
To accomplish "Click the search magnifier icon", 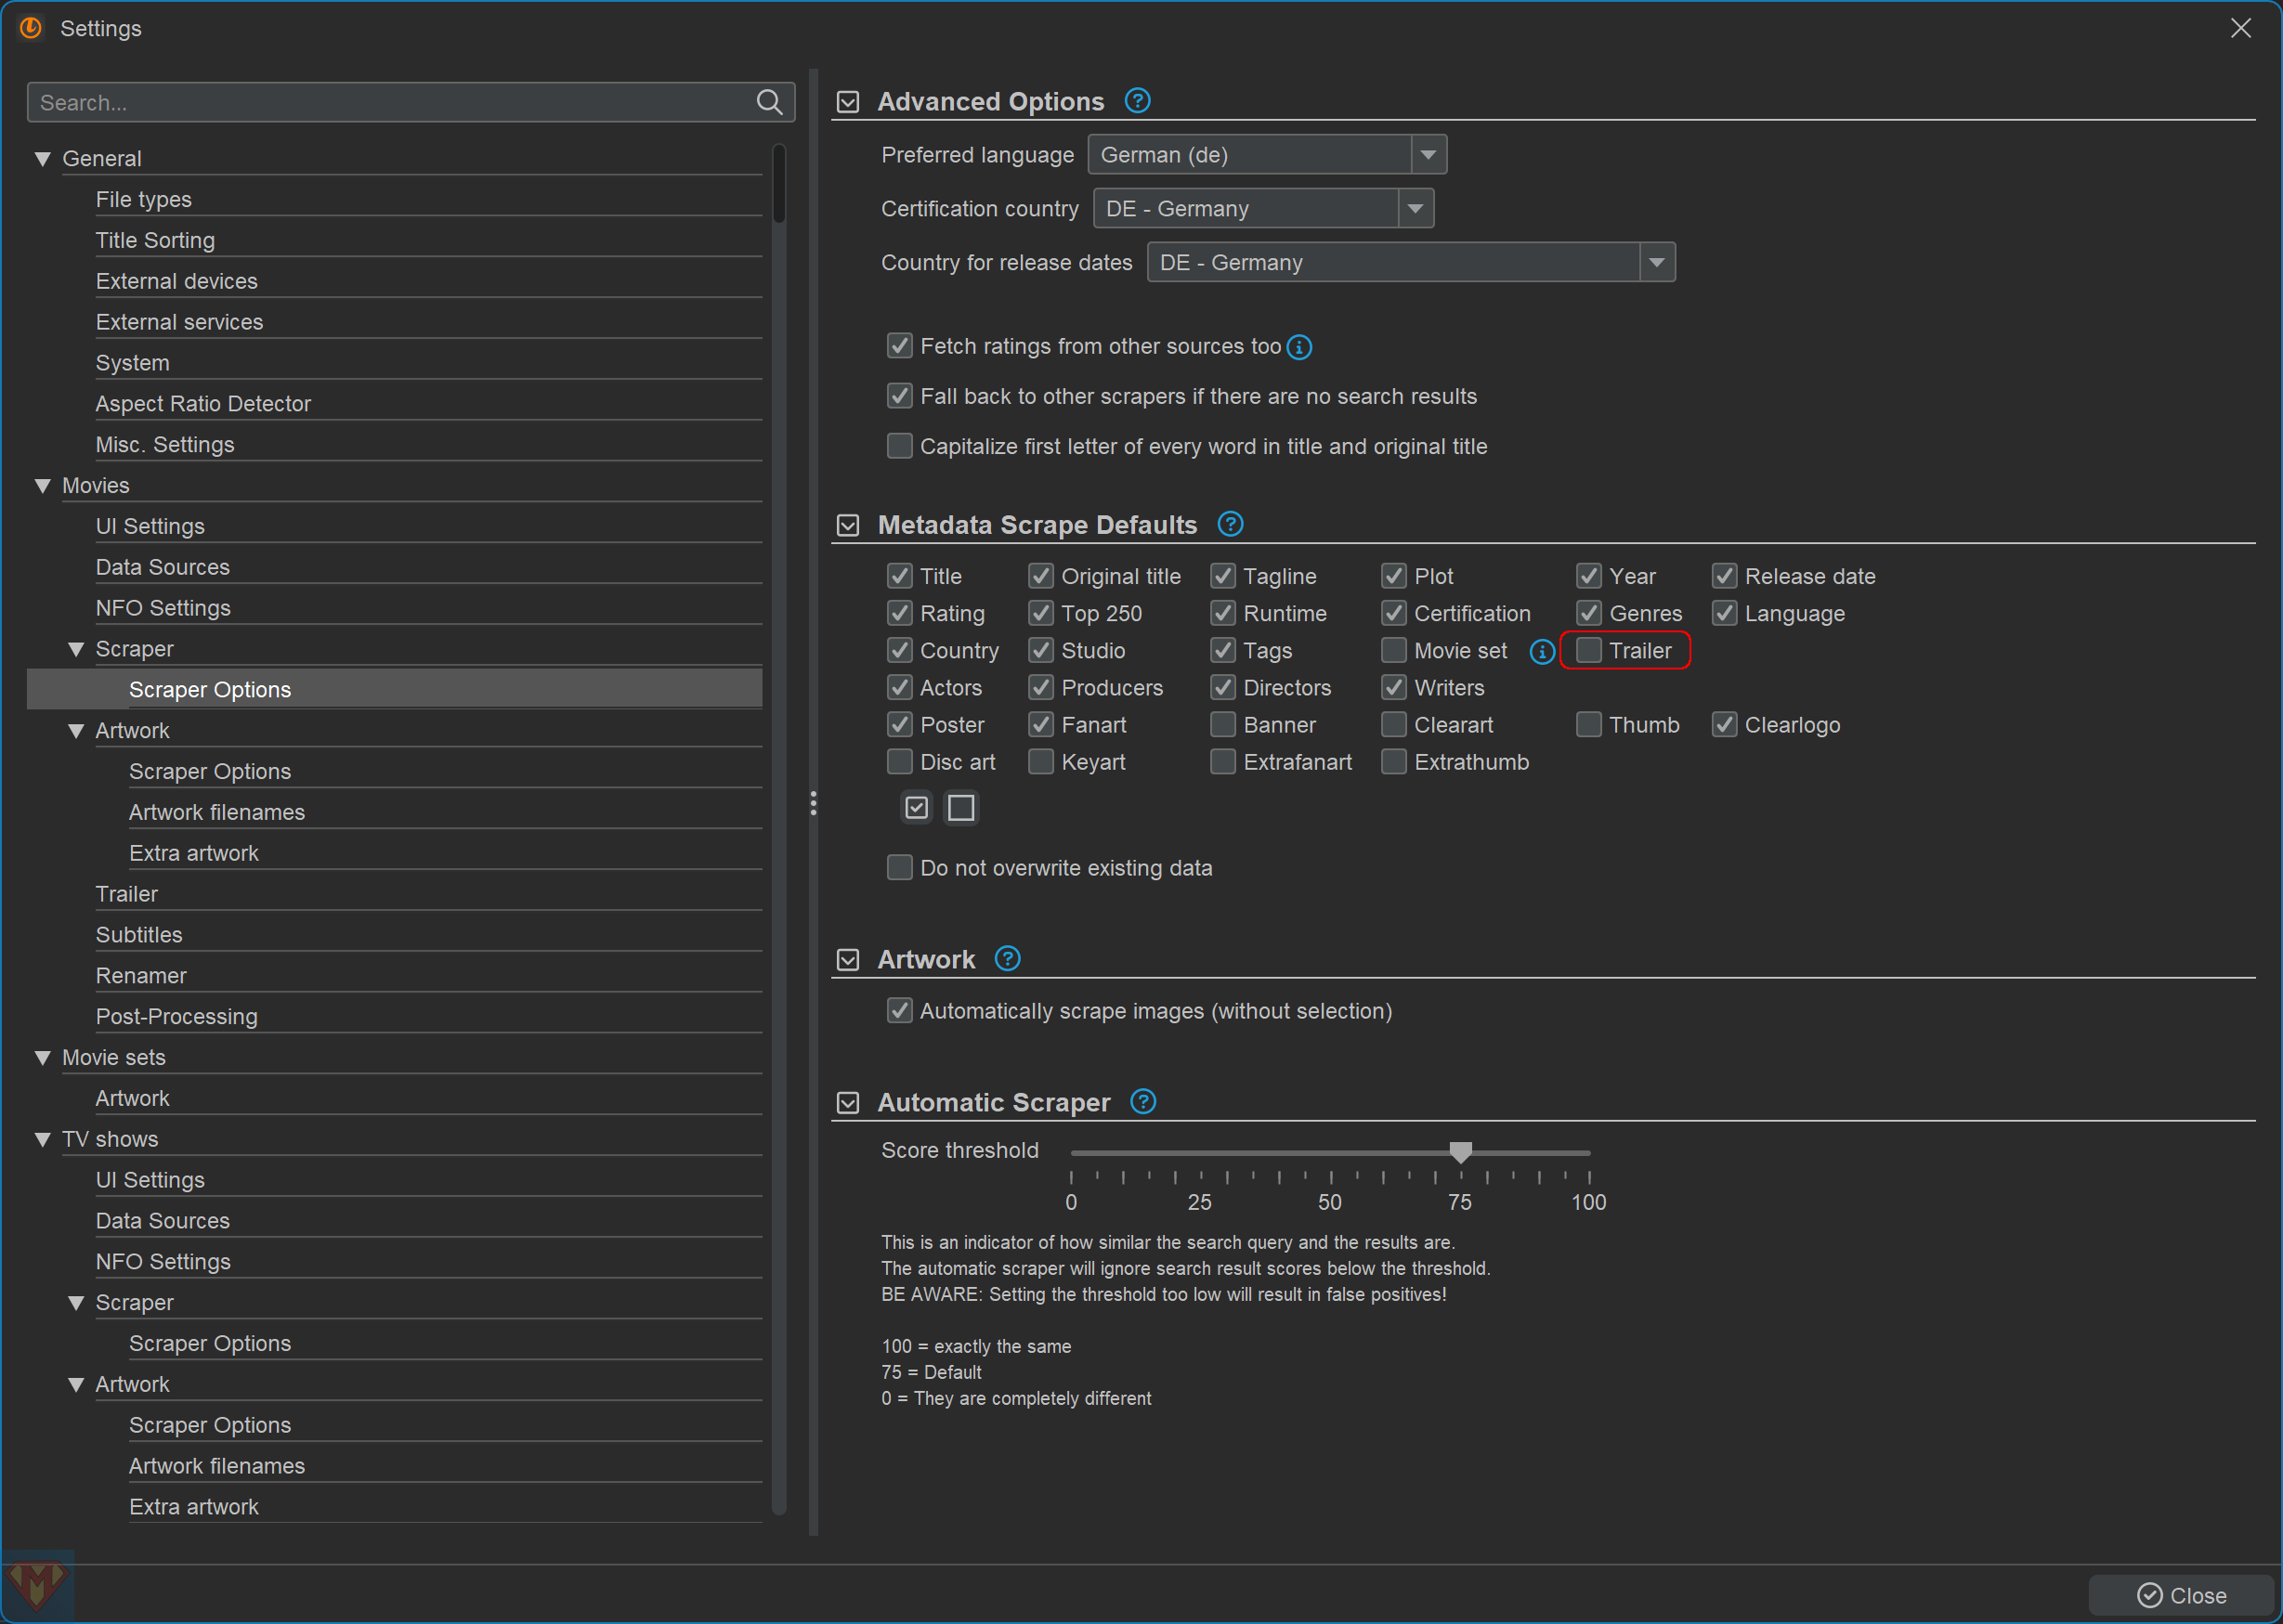I will [769, 102].
